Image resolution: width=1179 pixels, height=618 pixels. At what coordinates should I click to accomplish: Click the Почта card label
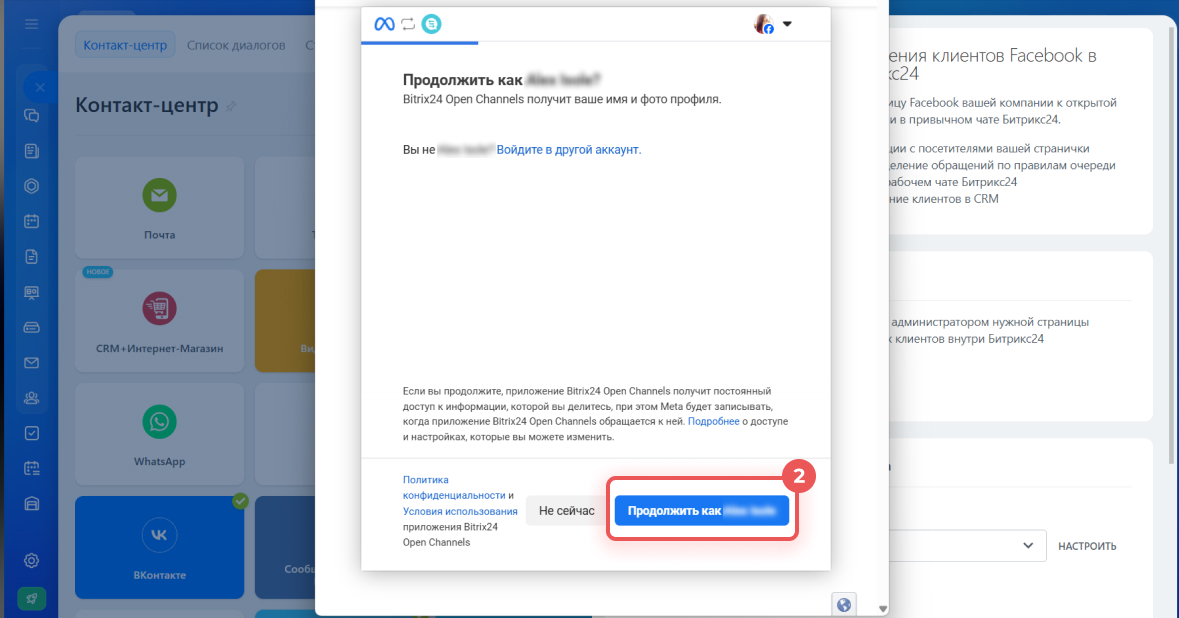(159, 235)
